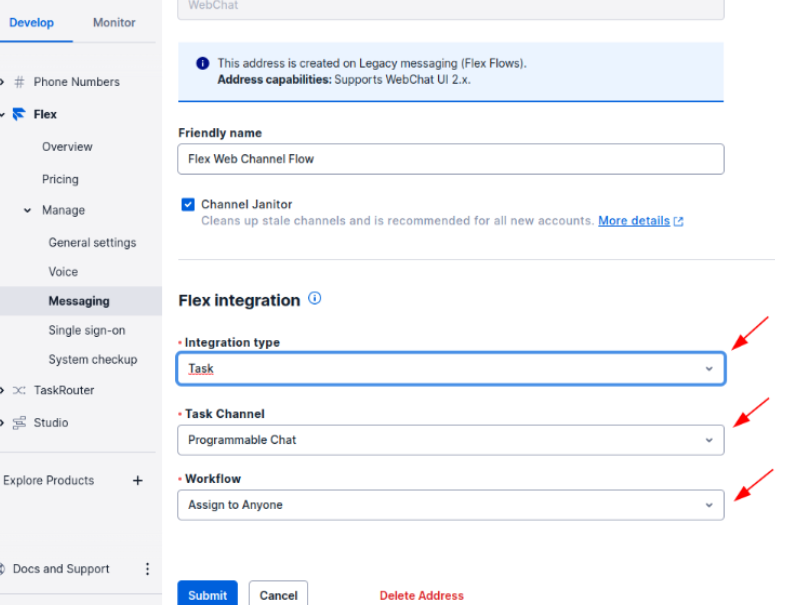Switch to the Monitor tab

click(114, 22)
